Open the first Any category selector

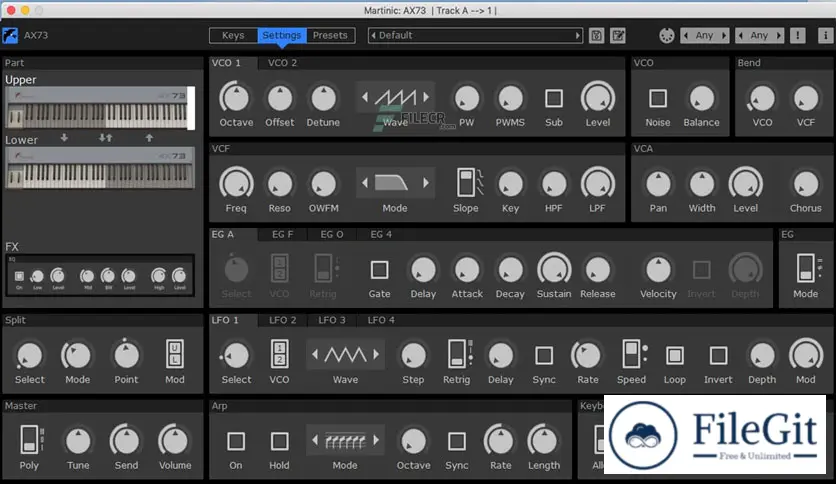(704, 36)
